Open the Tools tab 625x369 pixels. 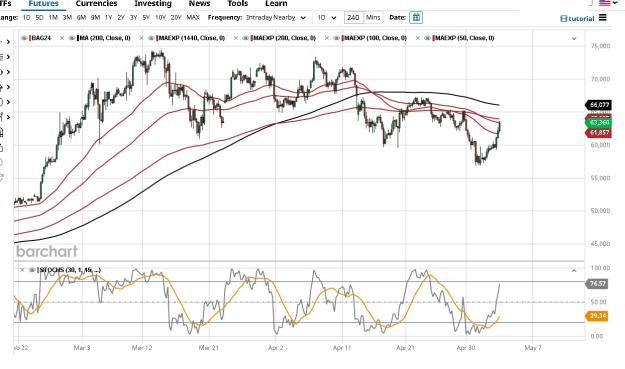[238, 4]
